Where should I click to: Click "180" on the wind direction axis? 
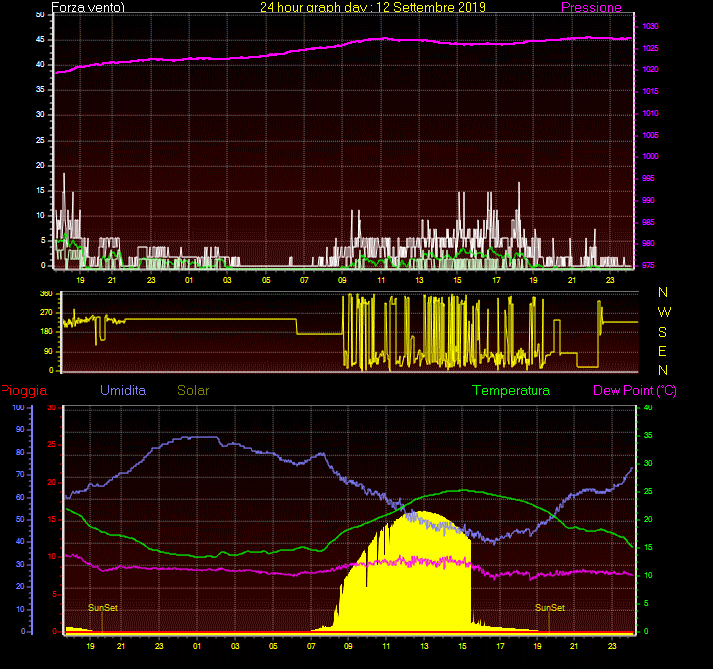[x=46, y=332]
